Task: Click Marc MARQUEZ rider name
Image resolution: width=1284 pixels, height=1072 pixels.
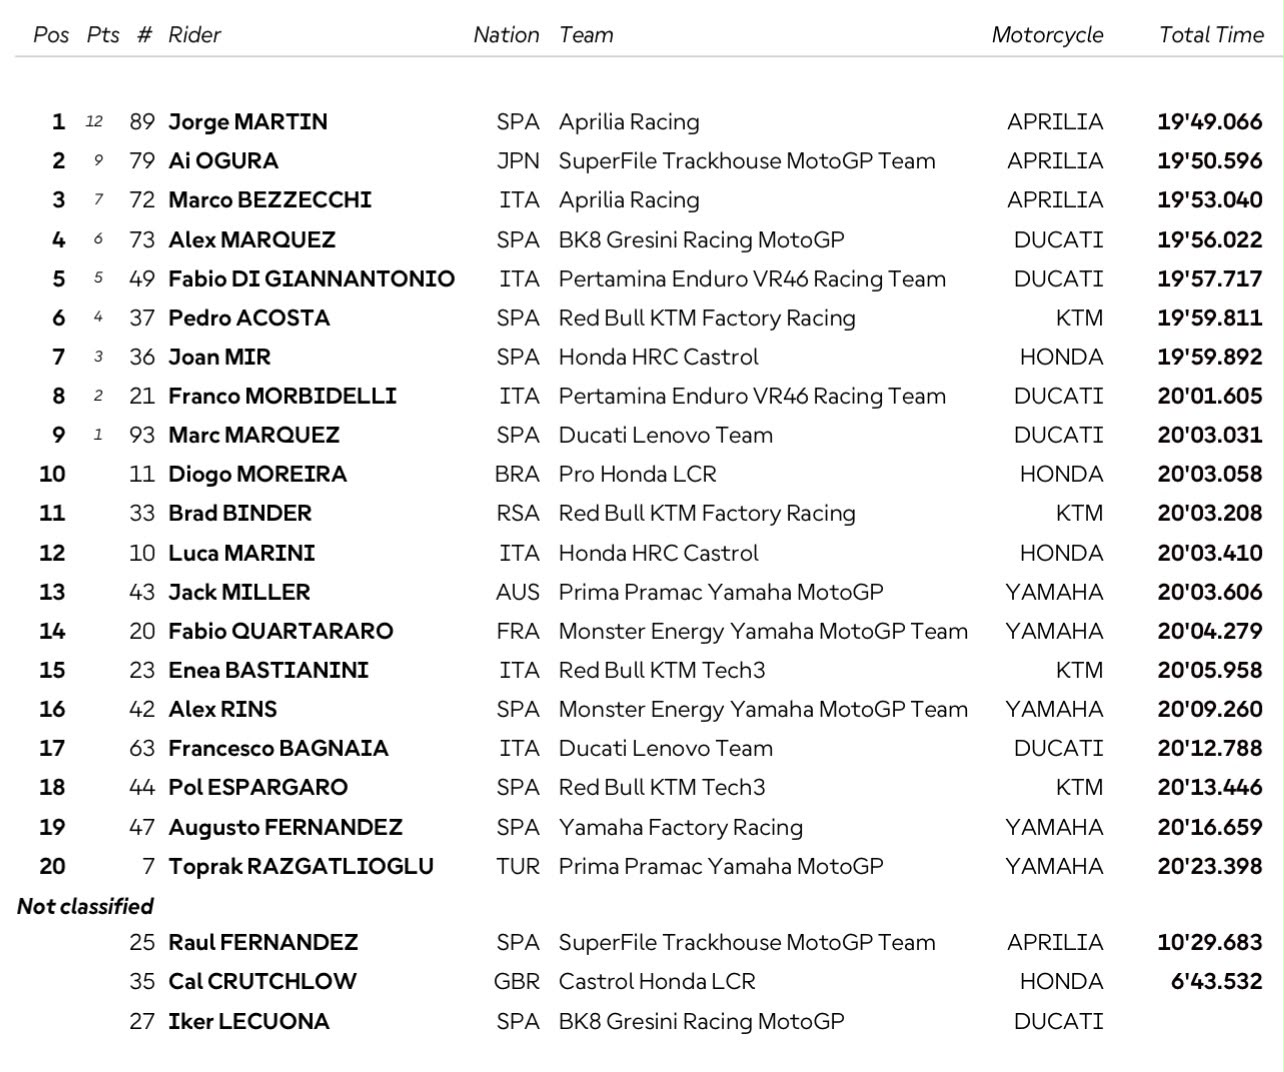Action: tap(254, 435)
